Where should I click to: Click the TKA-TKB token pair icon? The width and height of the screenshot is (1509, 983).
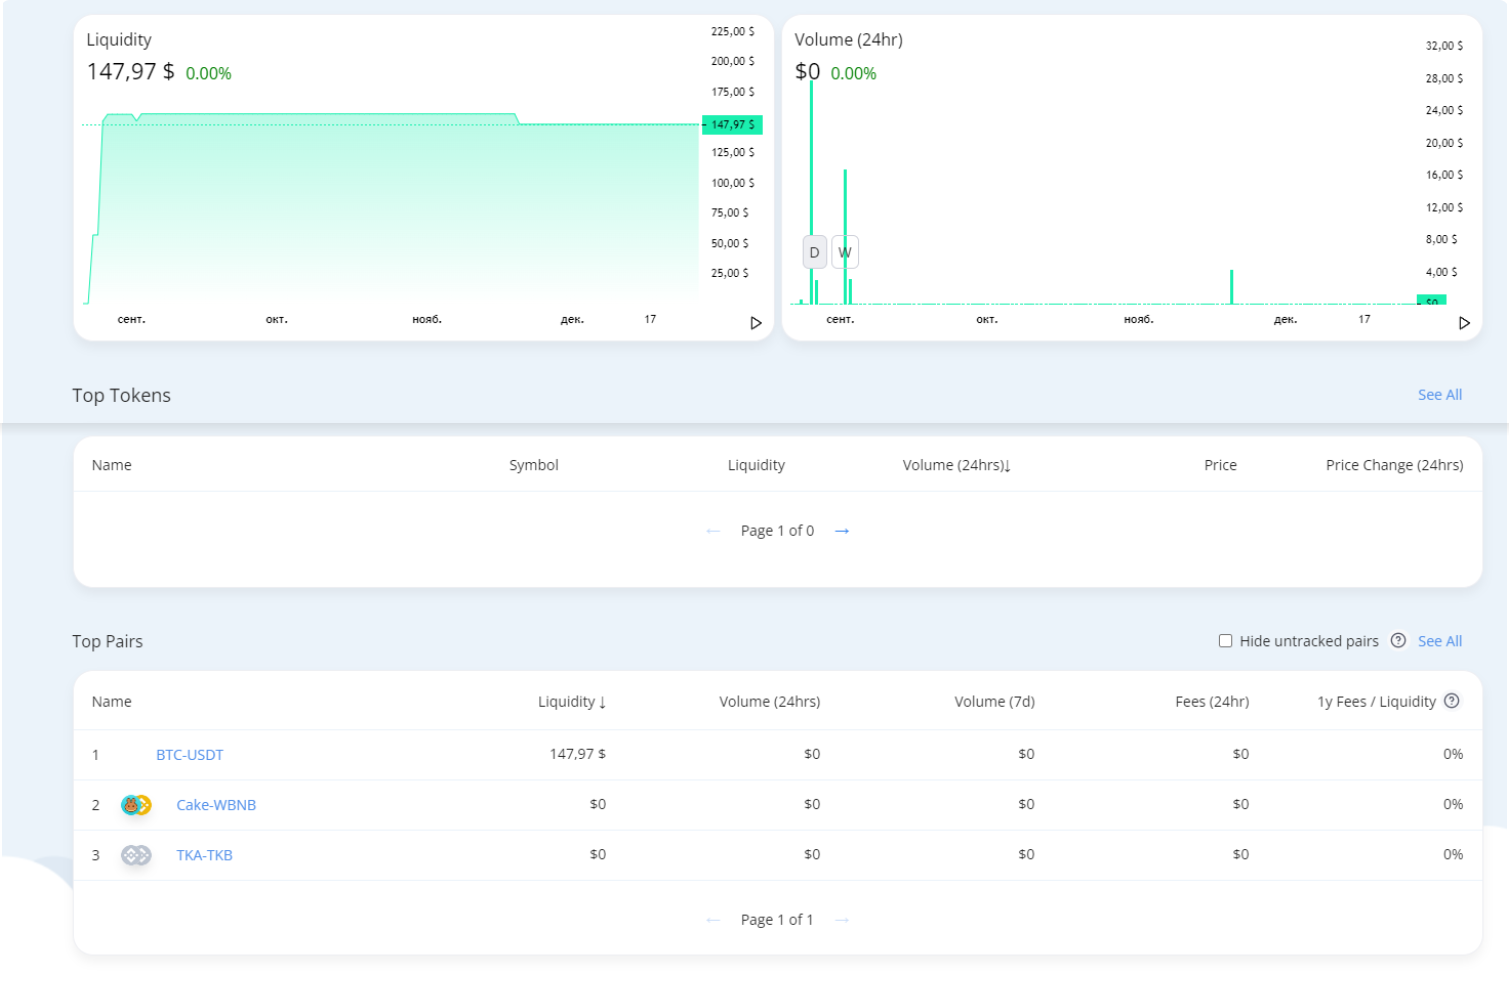click(136, 855)
